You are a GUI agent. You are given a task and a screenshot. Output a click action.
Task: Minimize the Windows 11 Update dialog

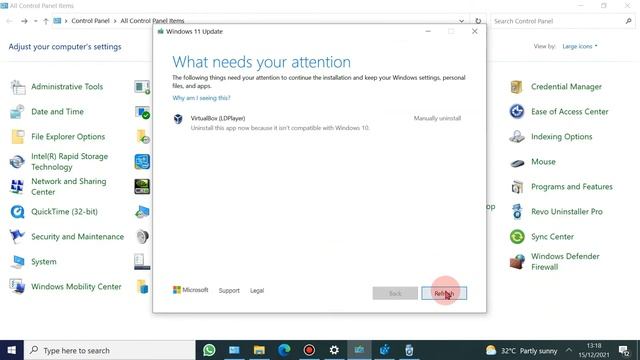[428, 31]
